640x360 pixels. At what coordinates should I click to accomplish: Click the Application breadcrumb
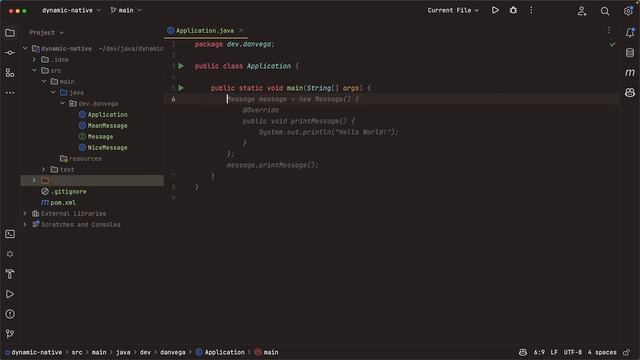point(220,352)
